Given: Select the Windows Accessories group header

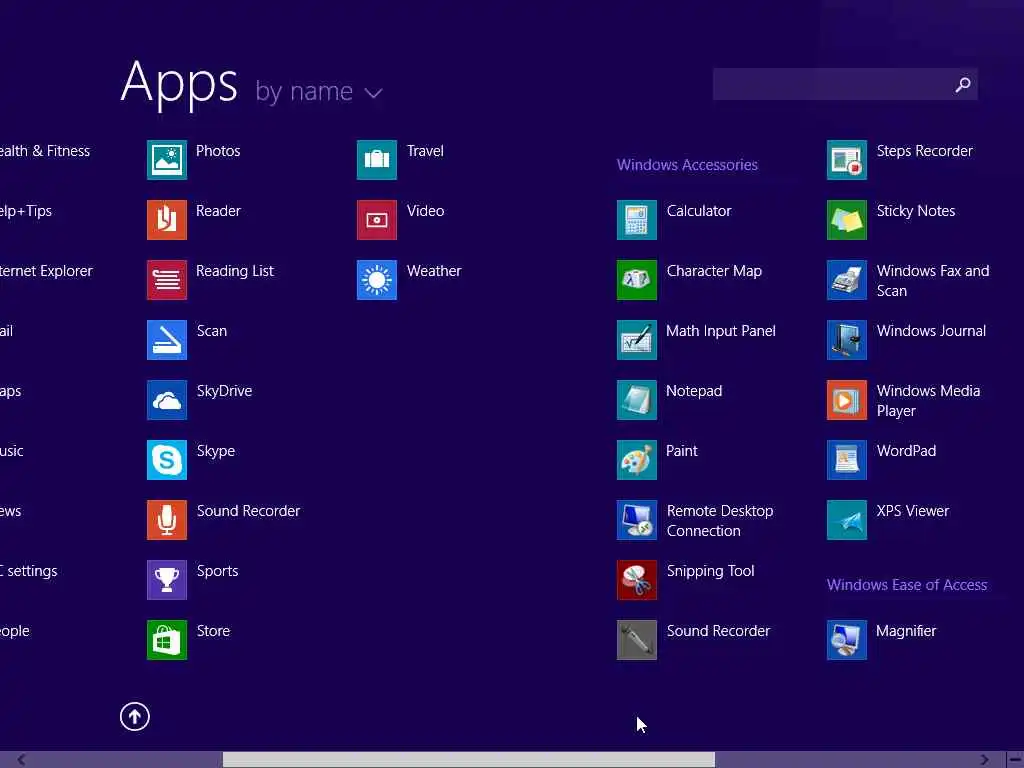Looking at the screenshot, I should (687, 165).
